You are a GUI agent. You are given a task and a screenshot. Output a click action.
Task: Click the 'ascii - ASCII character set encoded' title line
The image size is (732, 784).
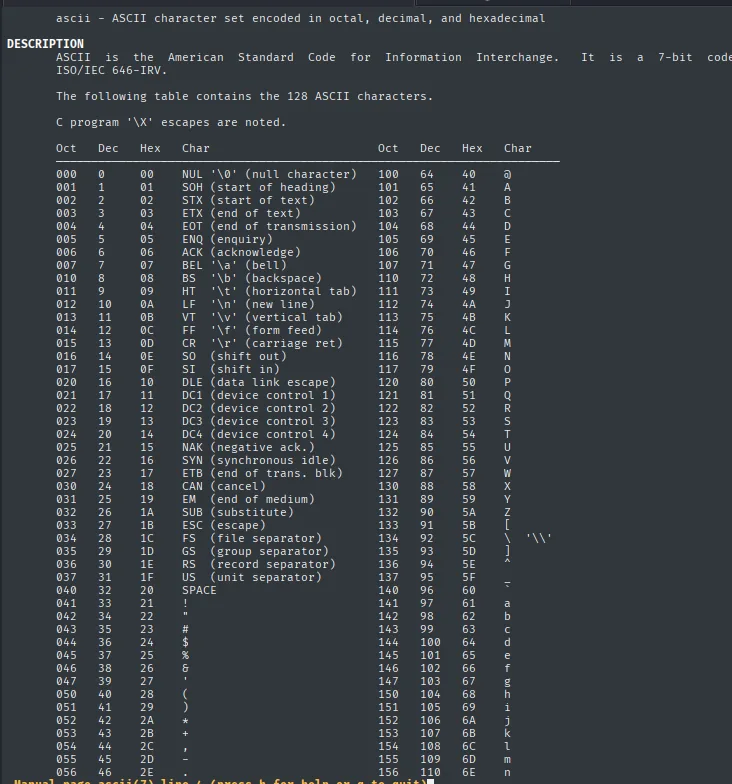(300, 18)
